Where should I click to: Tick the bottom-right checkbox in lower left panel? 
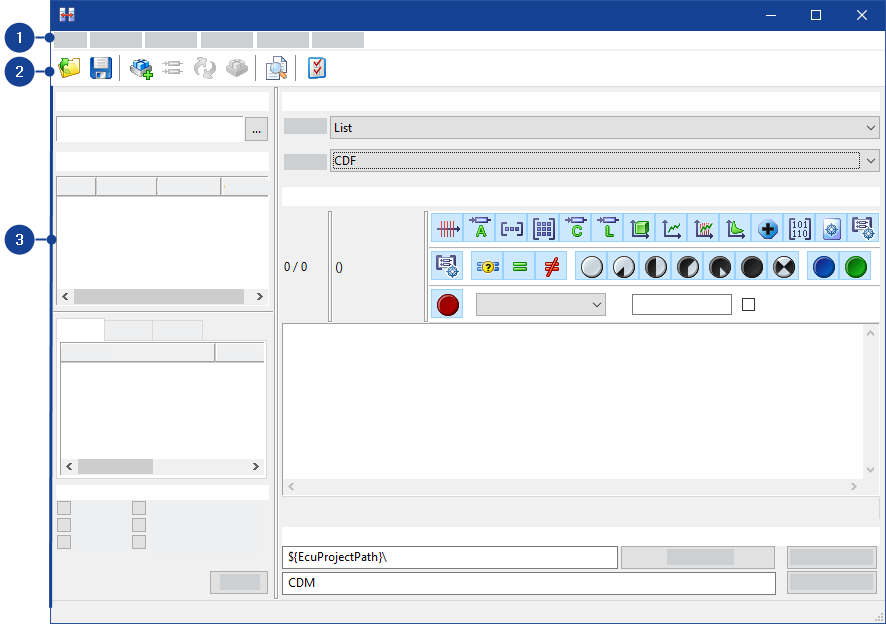point(139,542)
